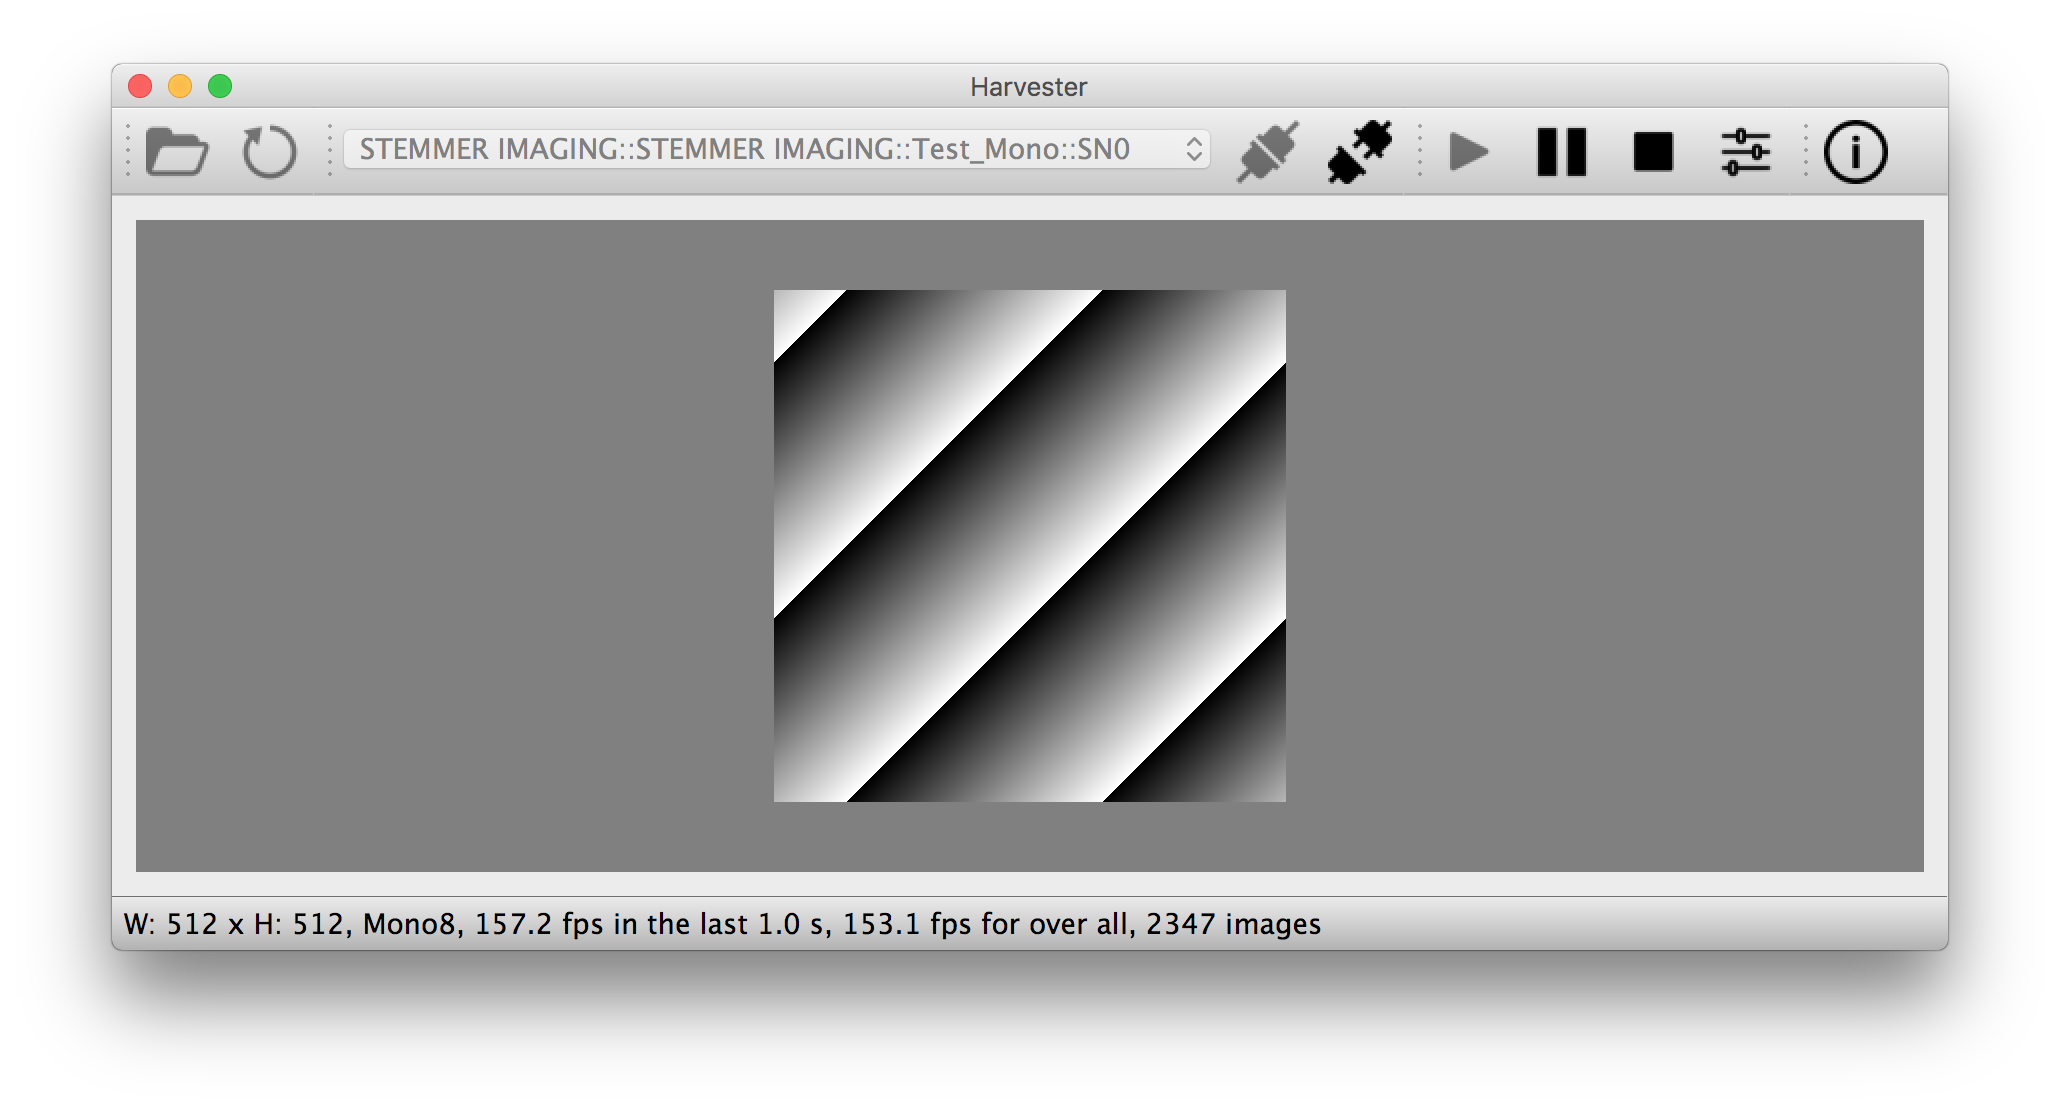Open device attribute sliders settings icon
Viewport: 2060px width, 1110px height.
point(1746,152)
